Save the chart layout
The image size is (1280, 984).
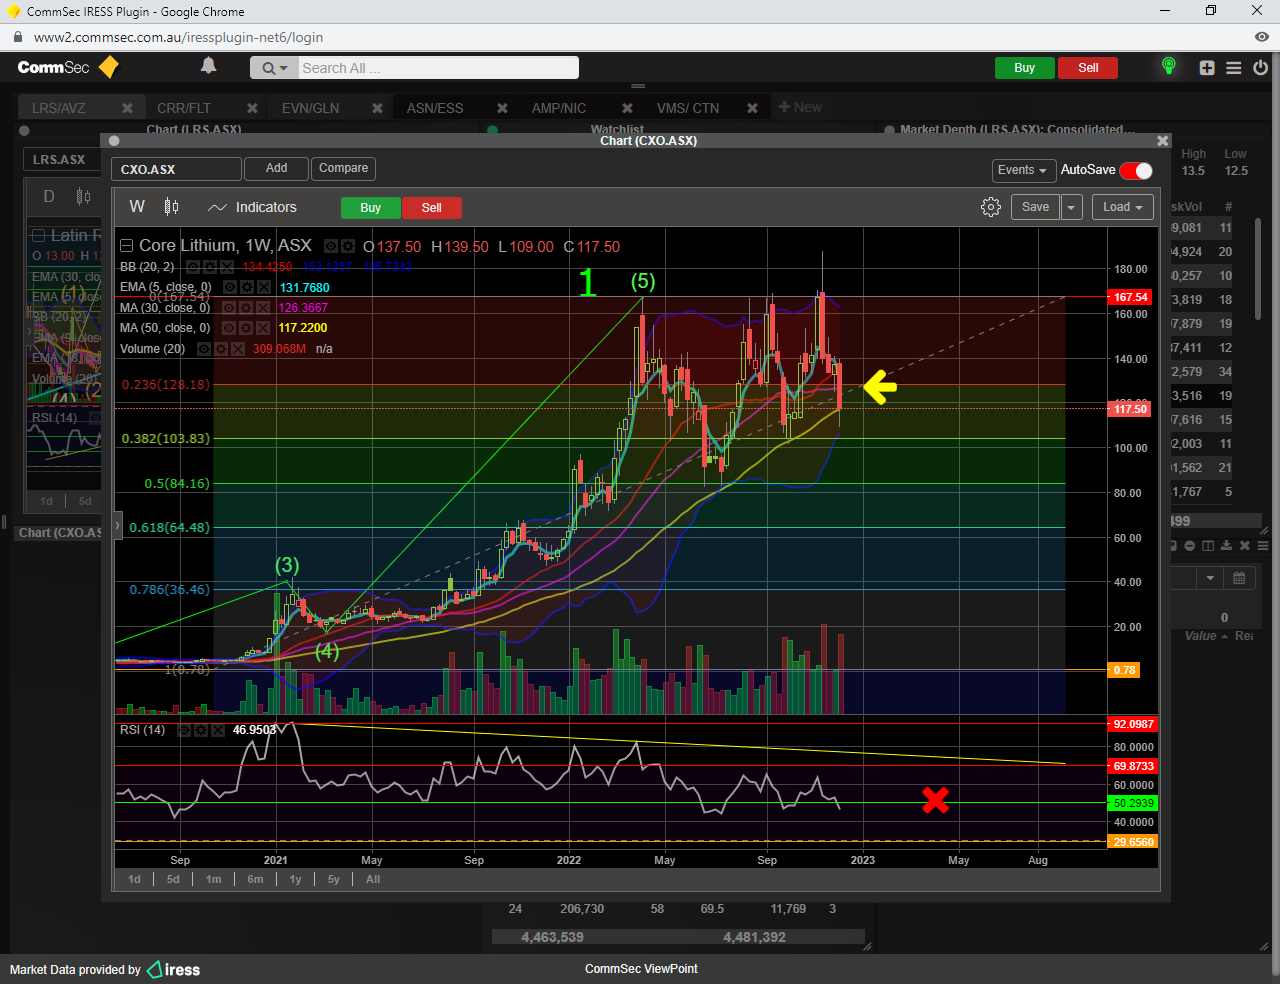pyautogui.click(x=1036, y=207)
